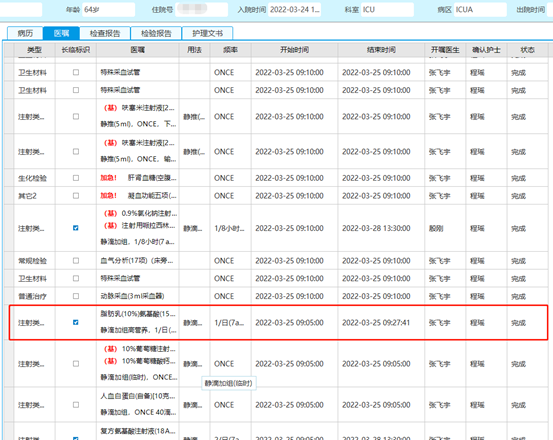Click the 普通治疗 type cell

click(x=35, y=296)
